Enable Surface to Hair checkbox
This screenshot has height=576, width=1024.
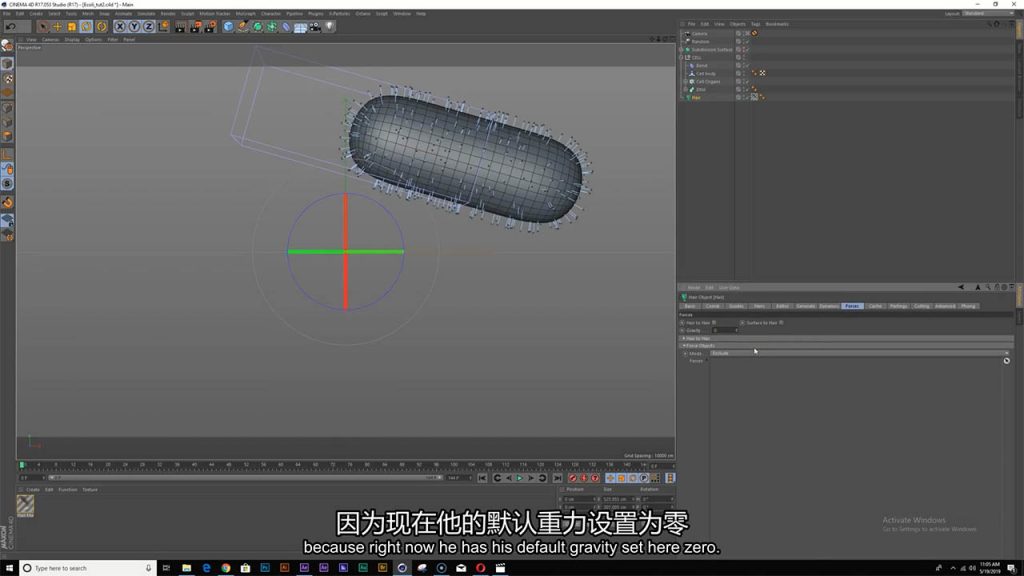(x=781, y=323)
